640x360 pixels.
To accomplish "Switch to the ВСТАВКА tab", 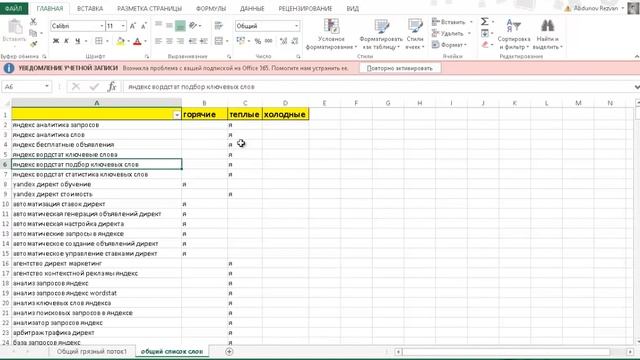I will coord(90,8).
